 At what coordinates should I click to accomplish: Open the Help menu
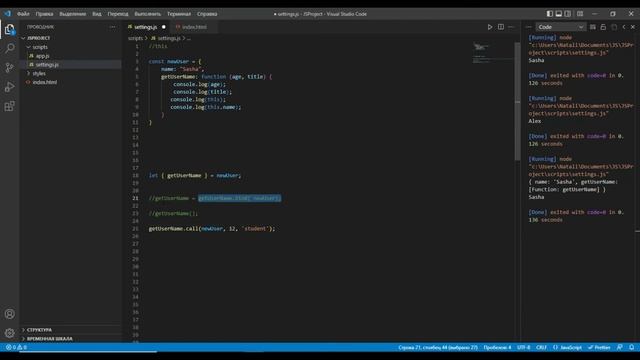pyautogui.click(x=207, y=14)
